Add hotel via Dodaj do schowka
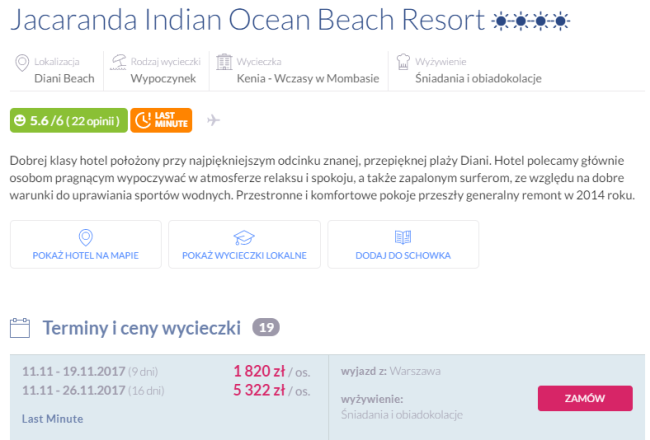 tap(403, 245)
